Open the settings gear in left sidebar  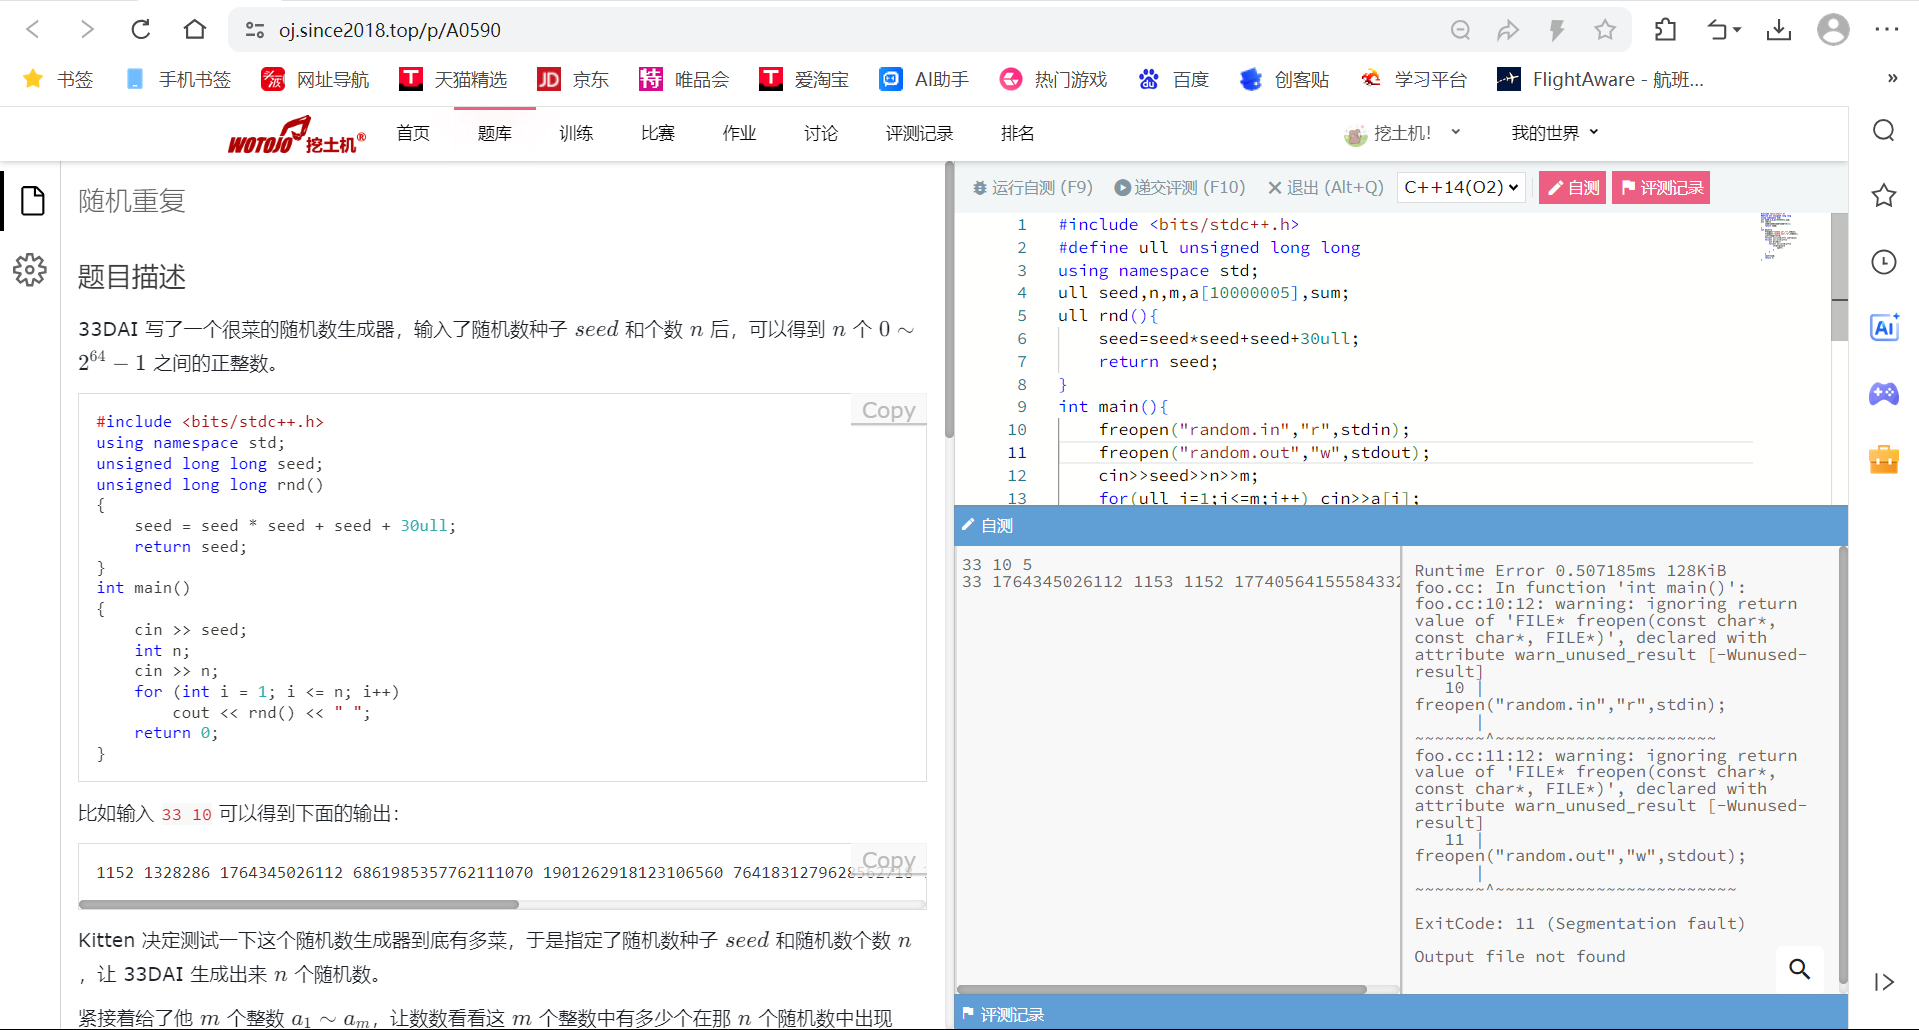click(x=30, y=269)
